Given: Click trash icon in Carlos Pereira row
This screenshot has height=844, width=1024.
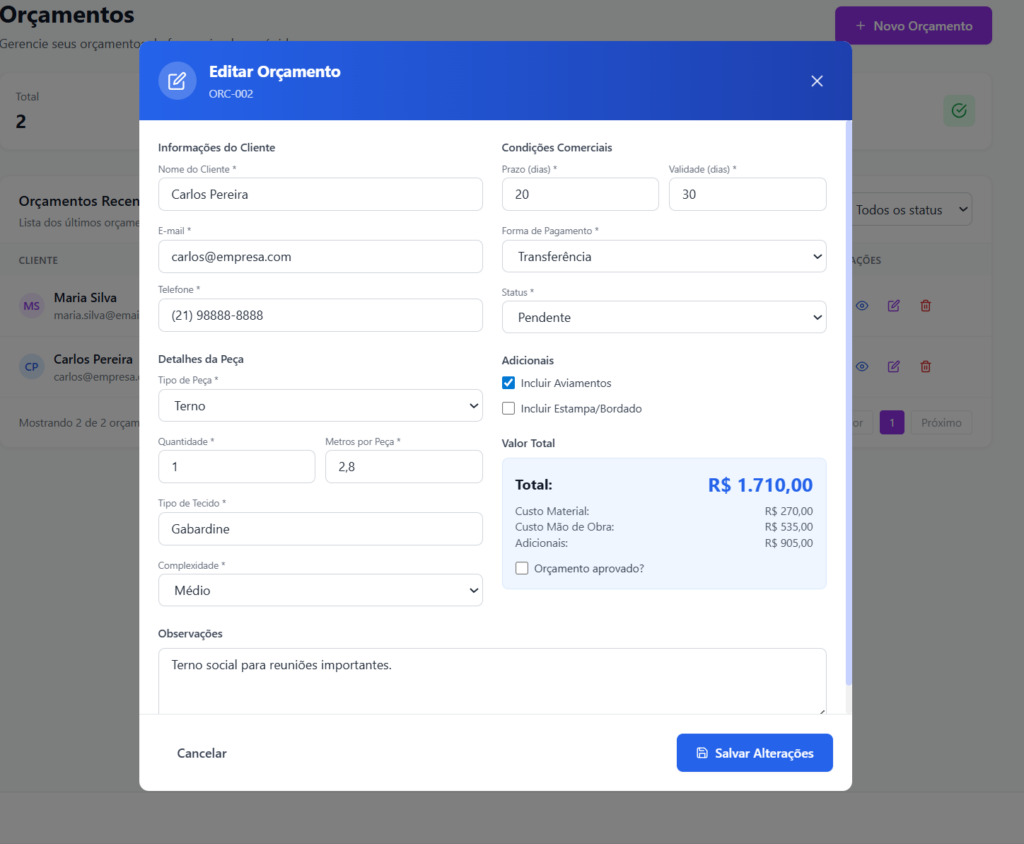Looking at the screenshot, I should pyautogui.click(x=925, y=367).
